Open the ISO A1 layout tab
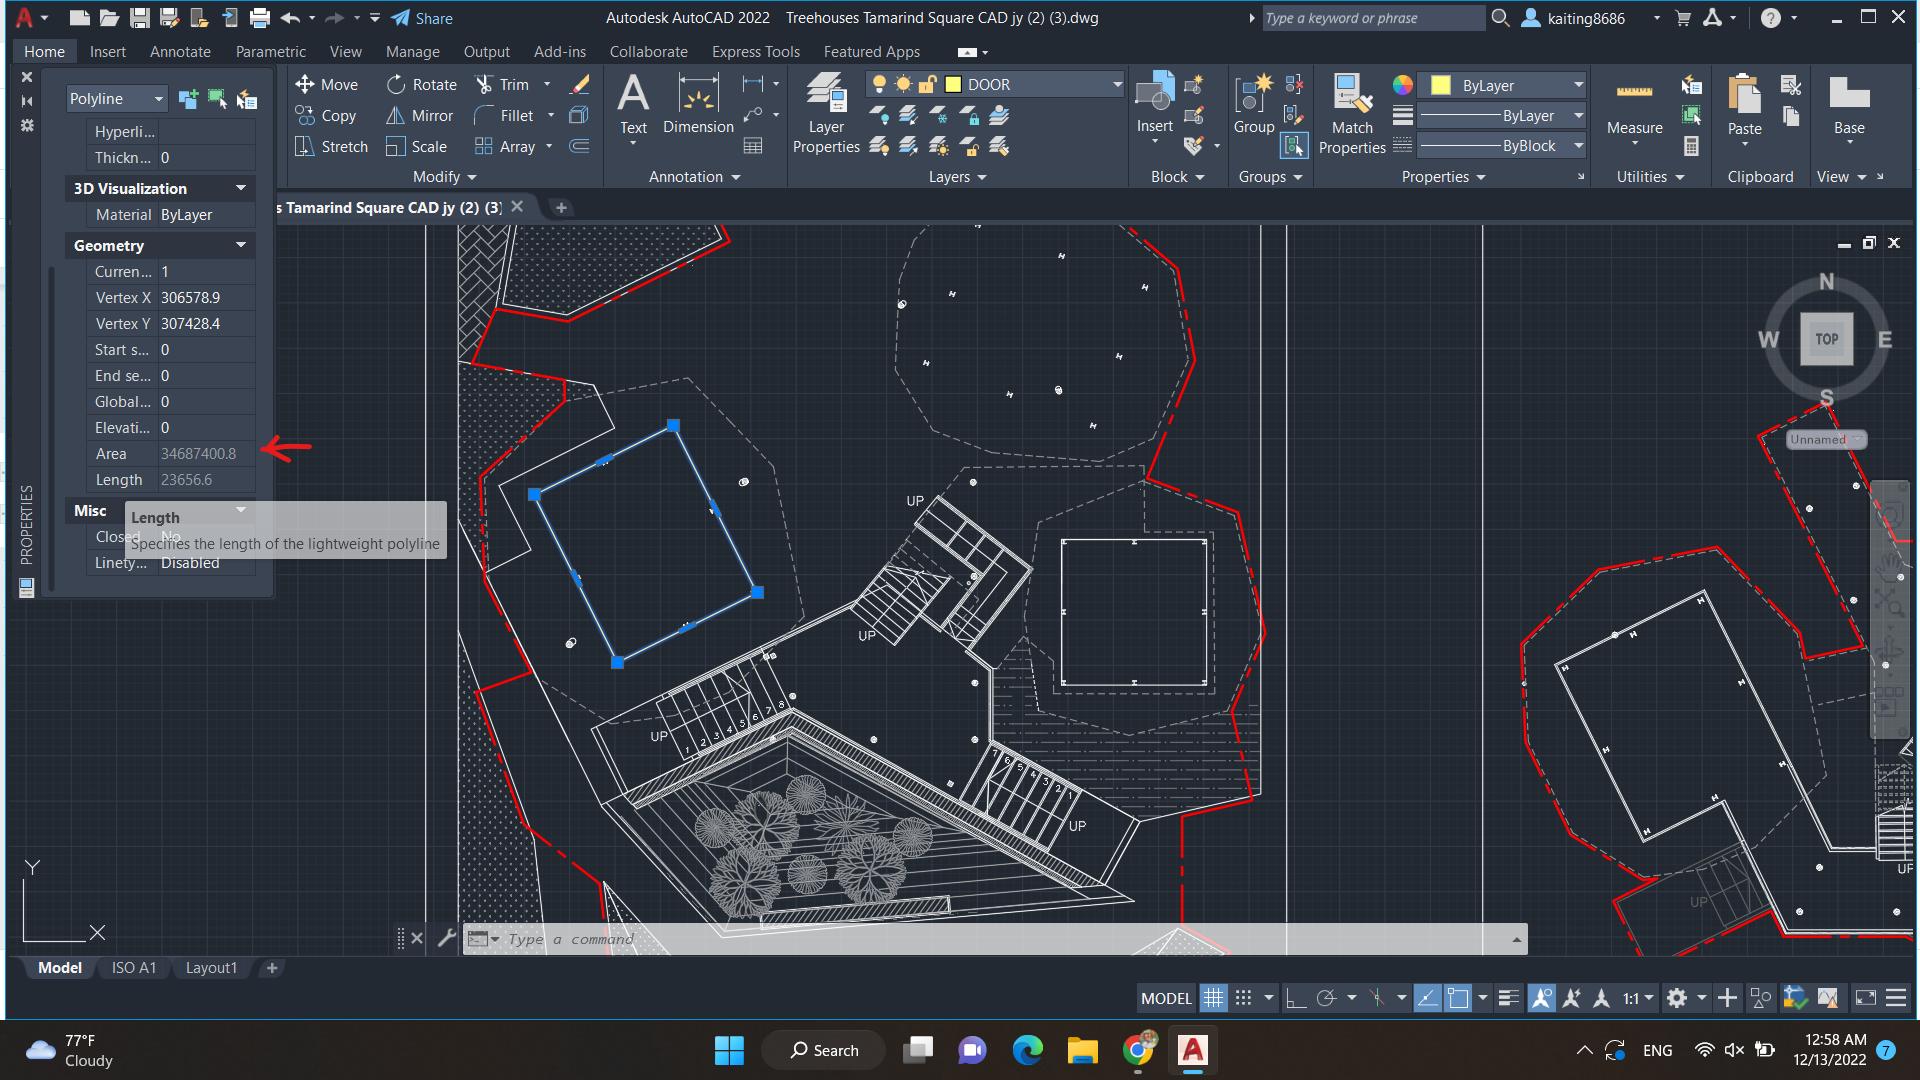This screenshot has width=1920, height=1080. (x=134, y=968)
